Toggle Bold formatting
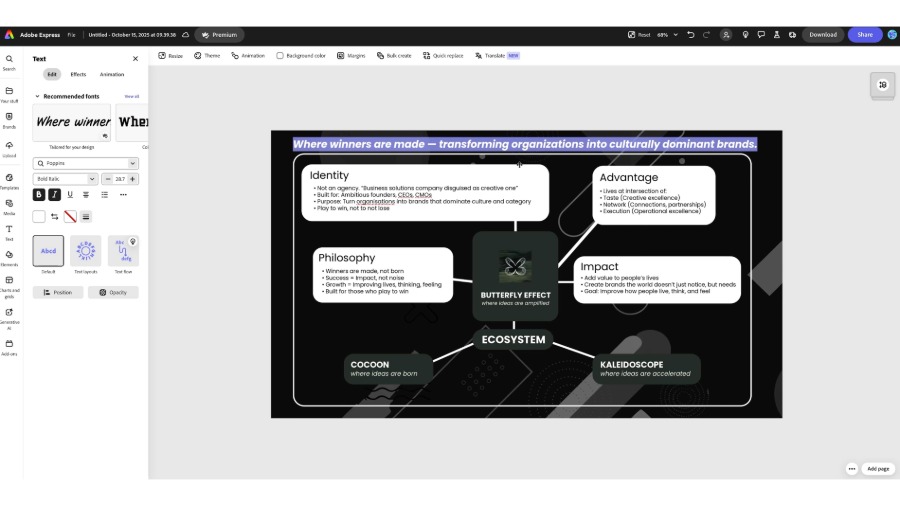The width and height of the screenshot is (900, 506). pos(38,194)
